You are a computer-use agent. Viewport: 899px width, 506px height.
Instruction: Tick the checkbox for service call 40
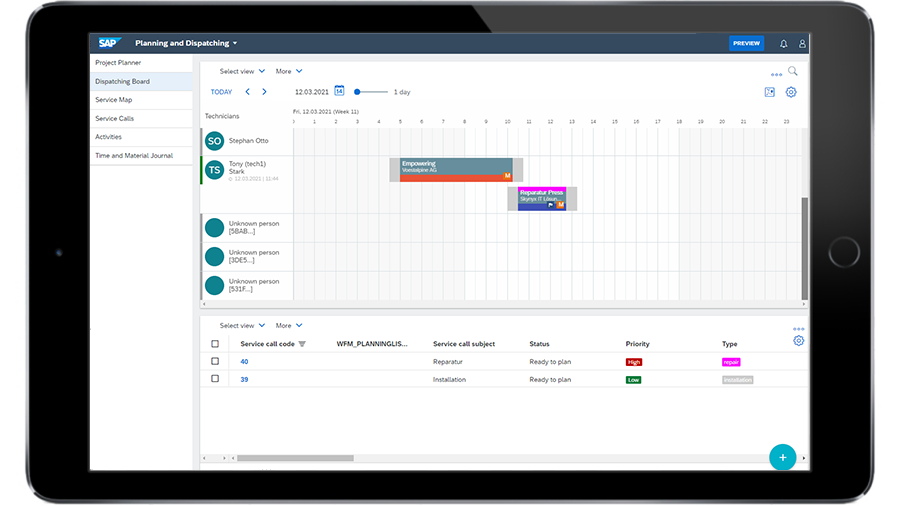215,361
